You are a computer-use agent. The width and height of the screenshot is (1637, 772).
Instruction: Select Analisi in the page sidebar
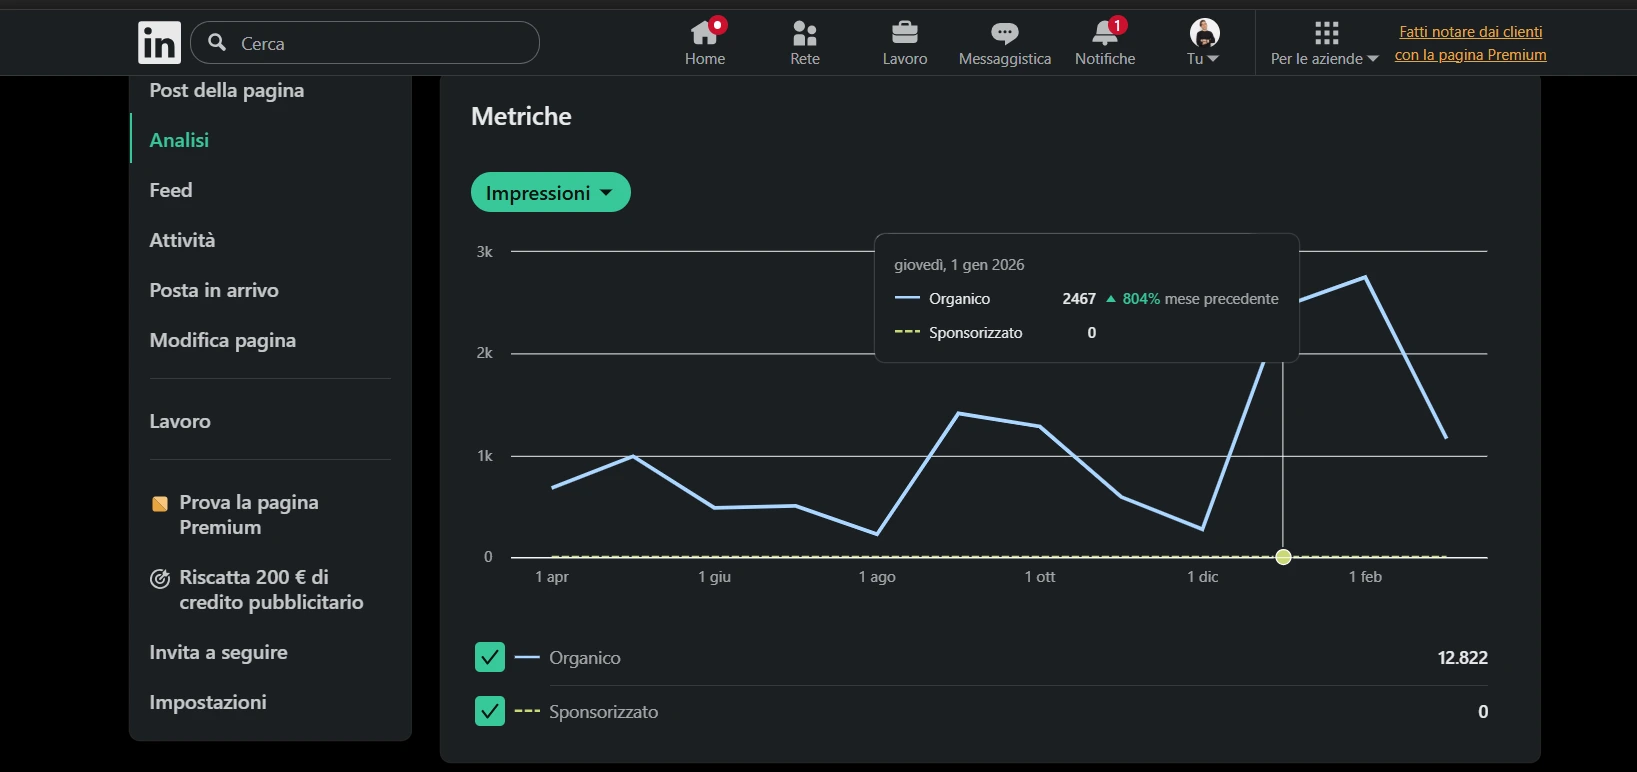[179, 140]
